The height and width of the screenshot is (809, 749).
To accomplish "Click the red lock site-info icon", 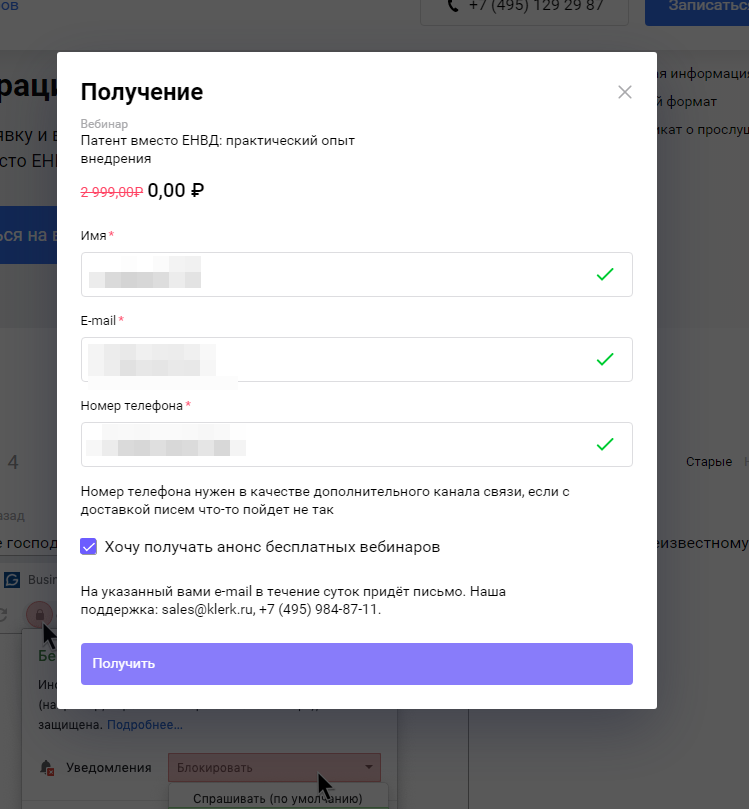I will pos(40,614).
